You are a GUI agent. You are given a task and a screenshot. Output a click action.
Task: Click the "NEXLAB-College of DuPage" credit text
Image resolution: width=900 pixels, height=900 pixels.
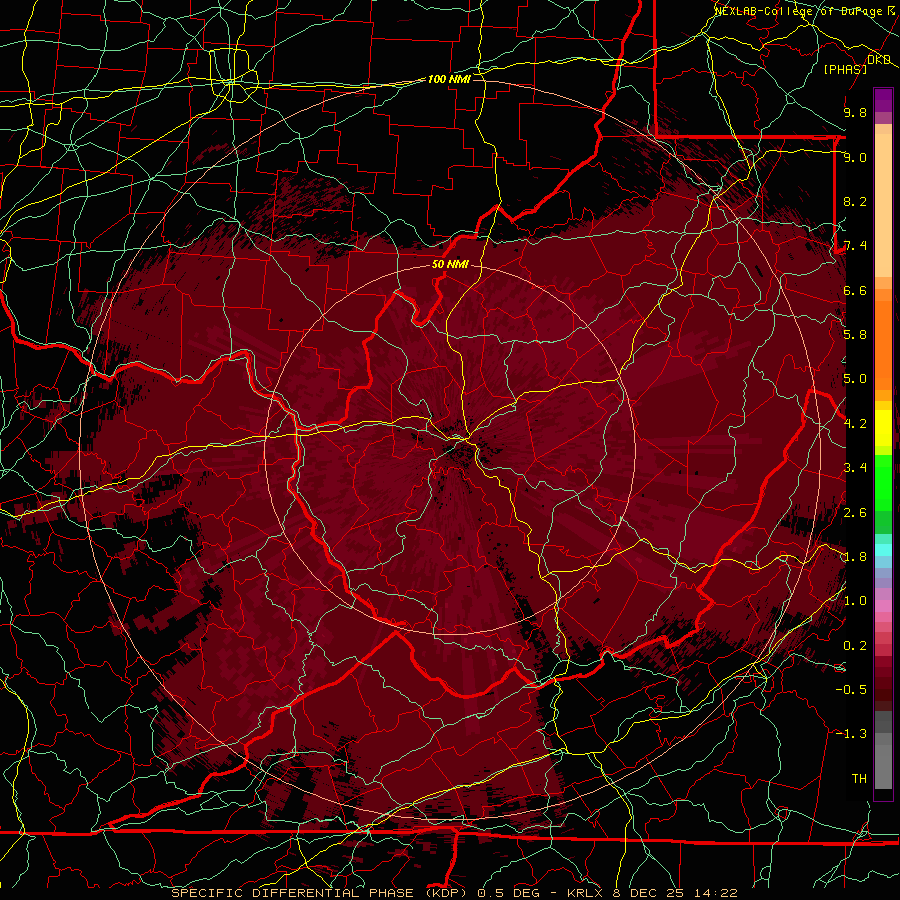[x=799, y=11]
